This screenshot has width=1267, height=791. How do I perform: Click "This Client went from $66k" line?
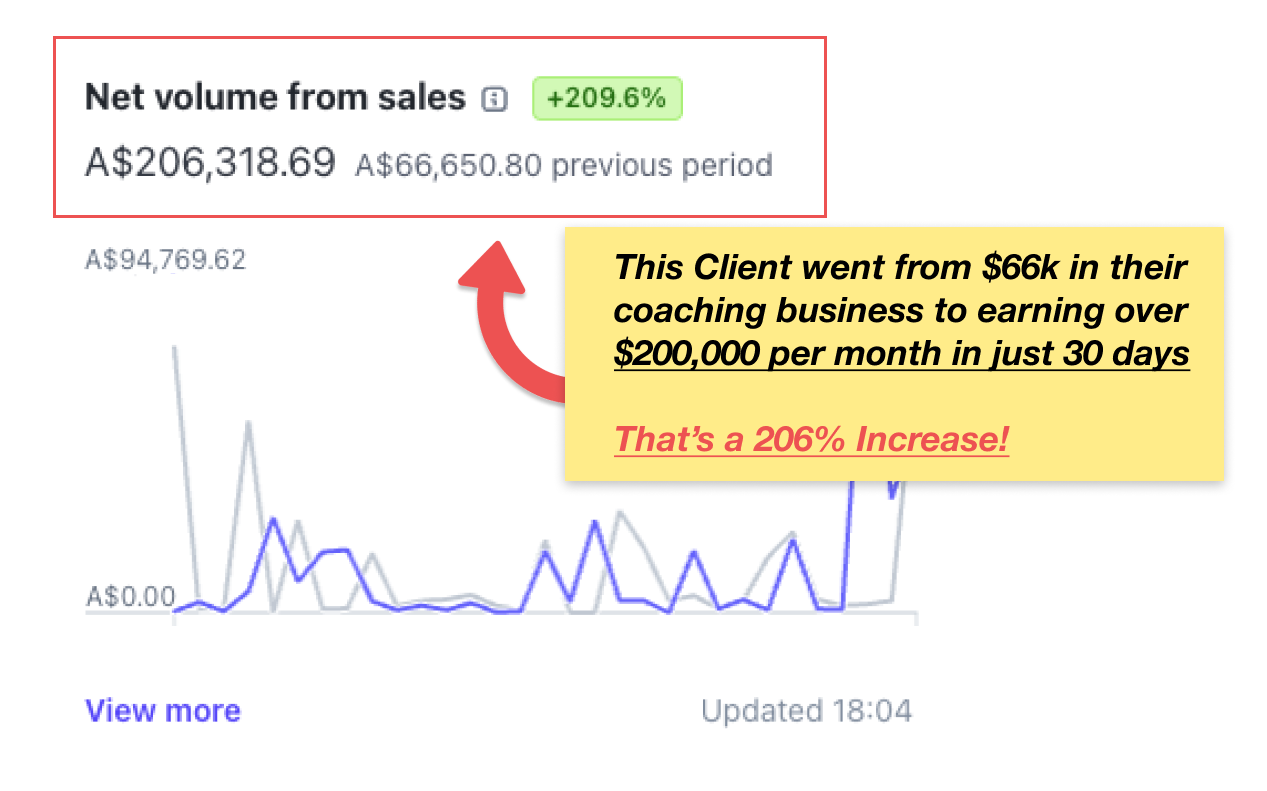click(x=900, y=268)
